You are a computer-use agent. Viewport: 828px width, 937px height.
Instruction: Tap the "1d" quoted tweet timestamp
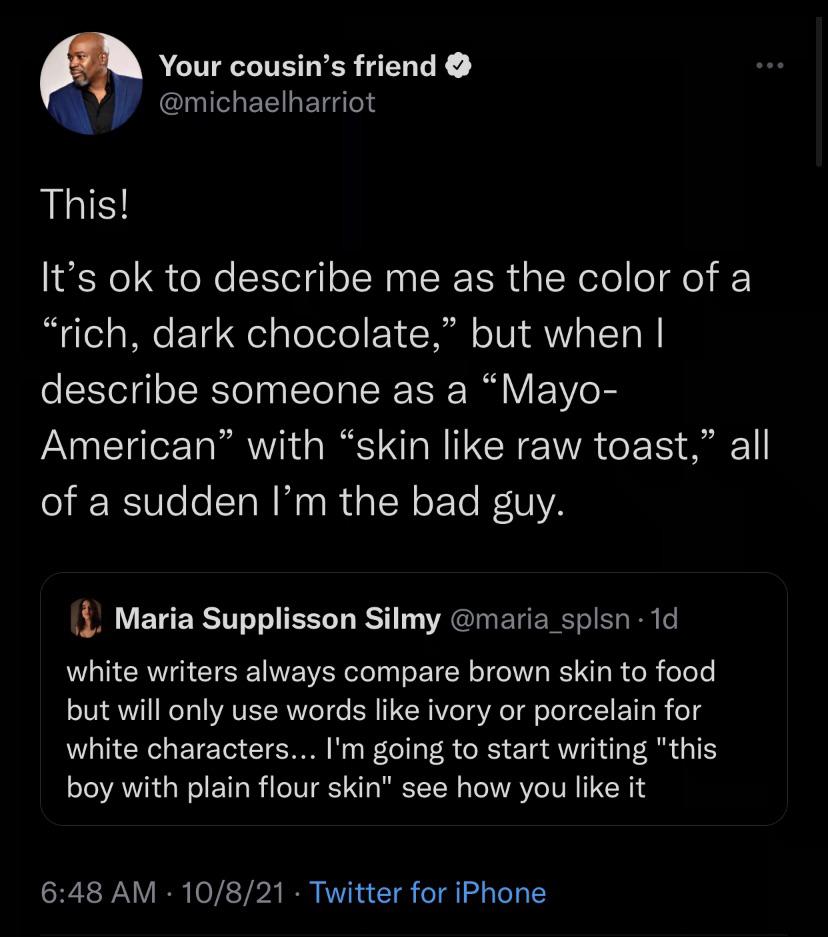pos(664,620)
